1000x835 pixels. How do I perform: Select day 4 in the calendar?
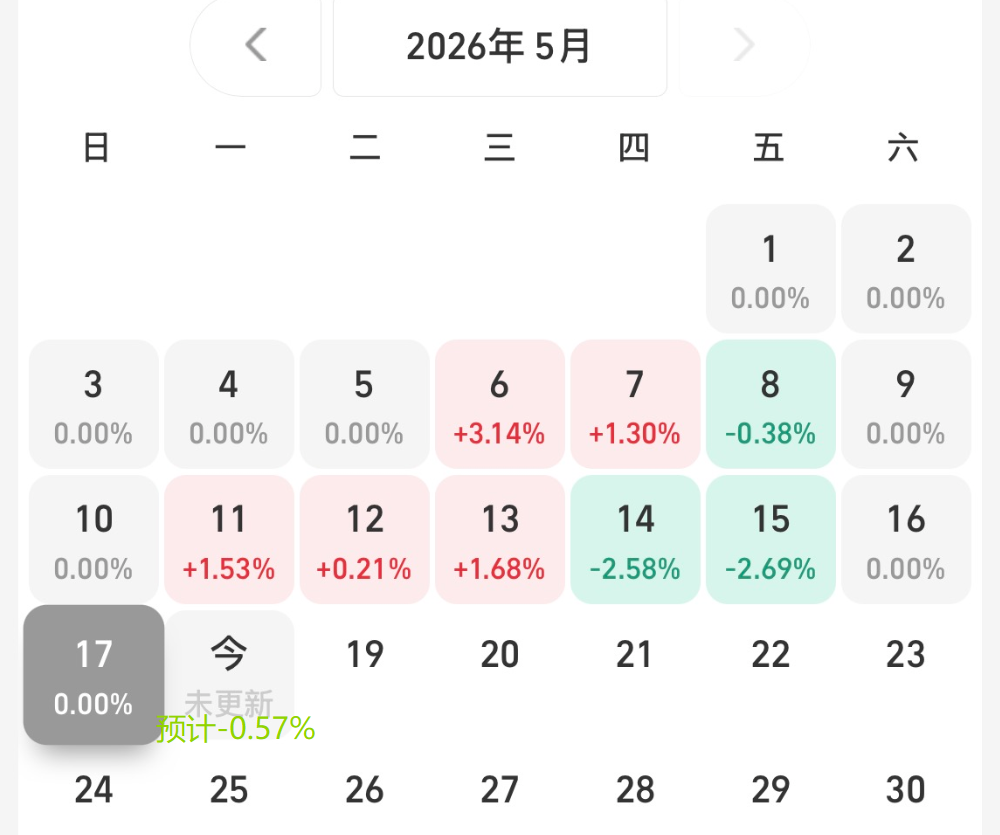229,404
